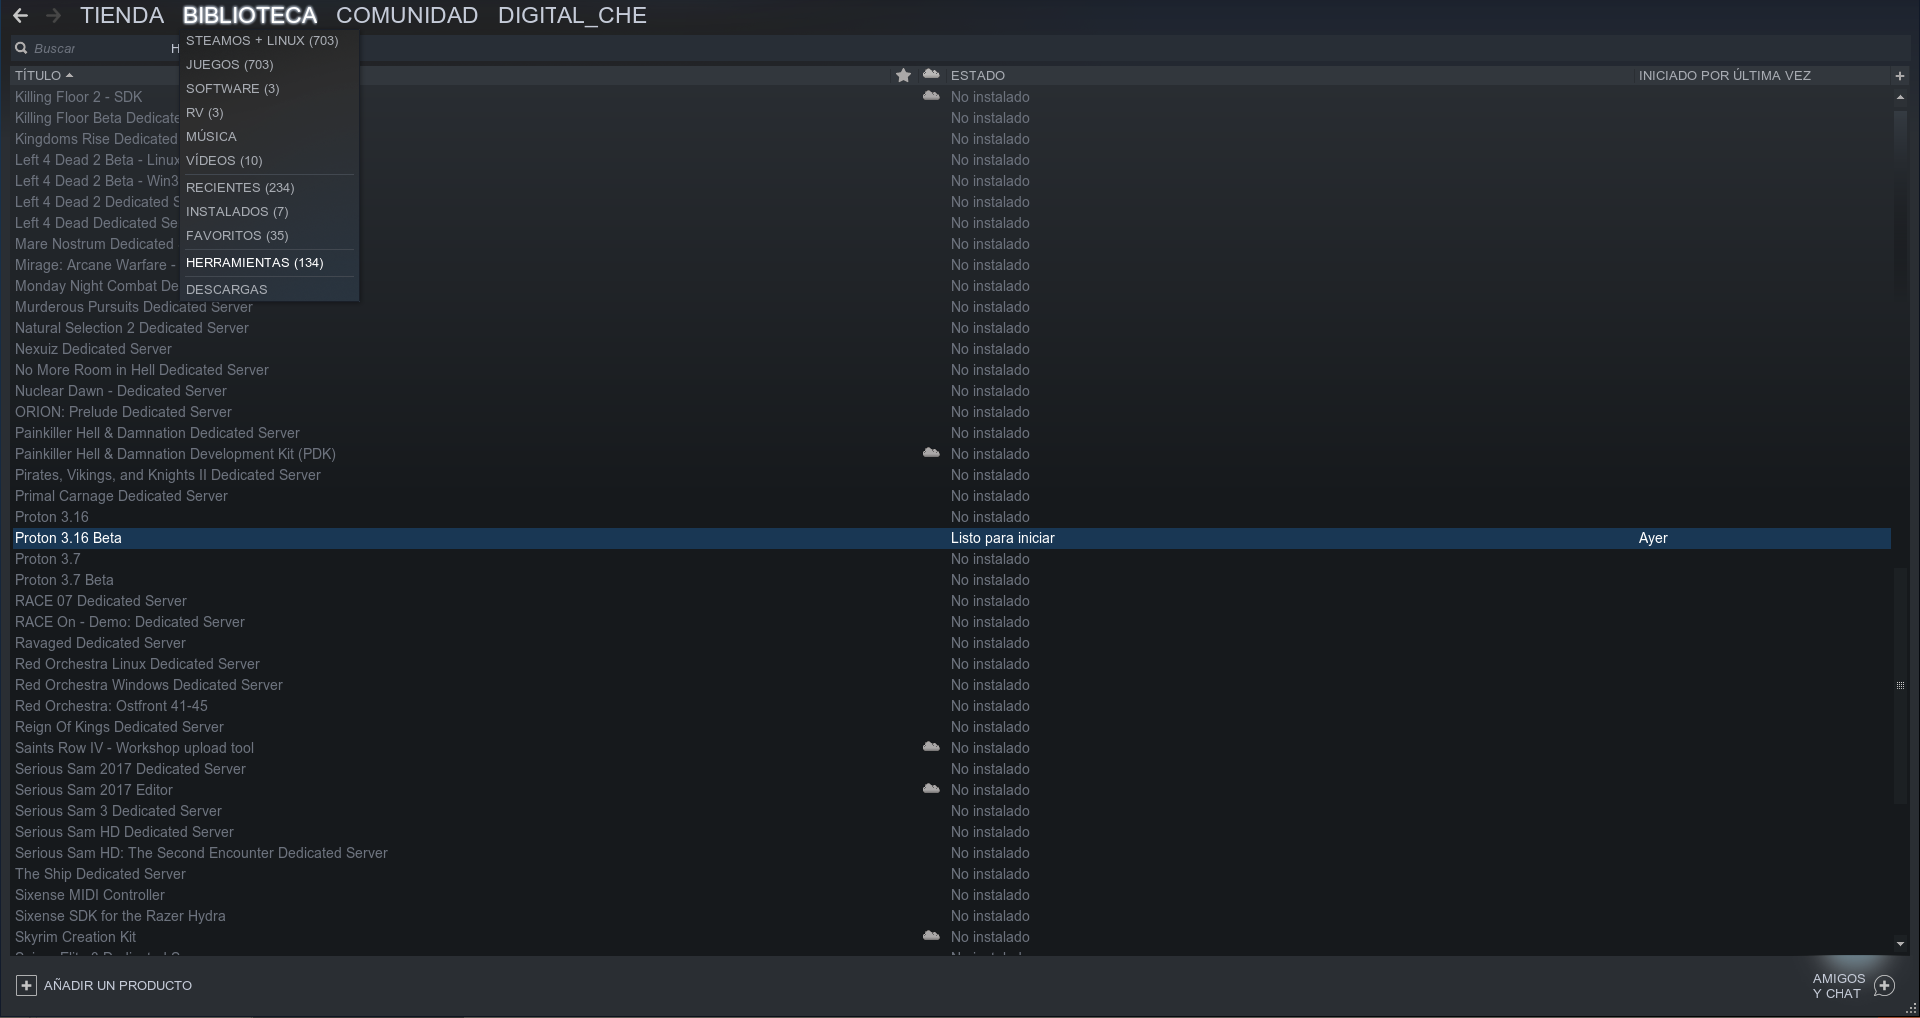The height and width of the screenshot is (1018, 1920).
Task: Open Amigos y Chat panel
Action: click(1853, 986)
